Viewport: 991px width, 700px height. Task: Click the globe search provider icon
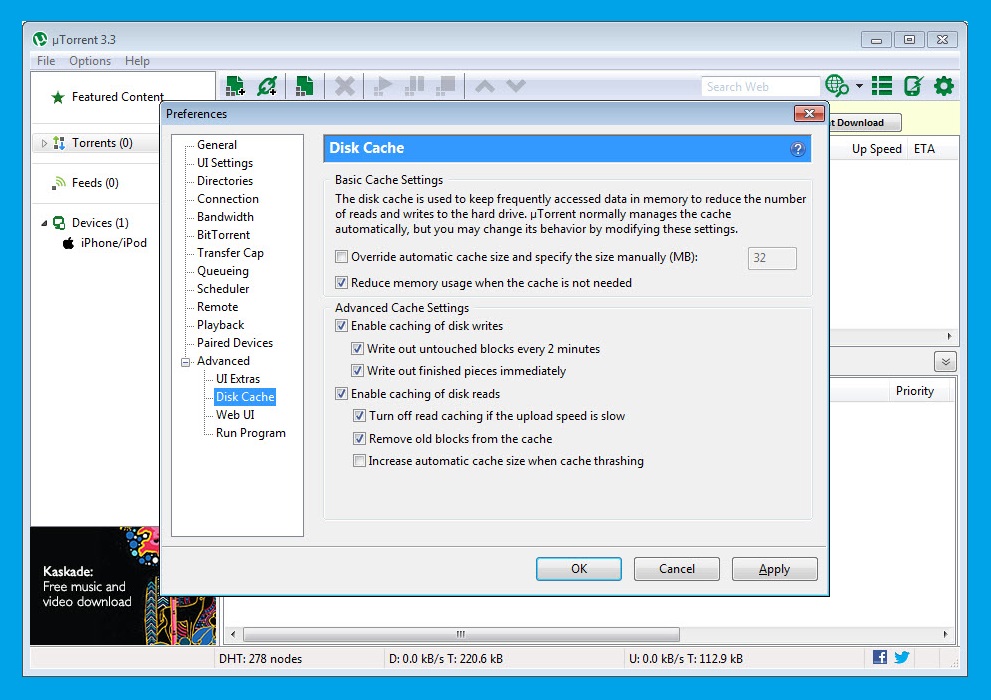tap(837, 85)
